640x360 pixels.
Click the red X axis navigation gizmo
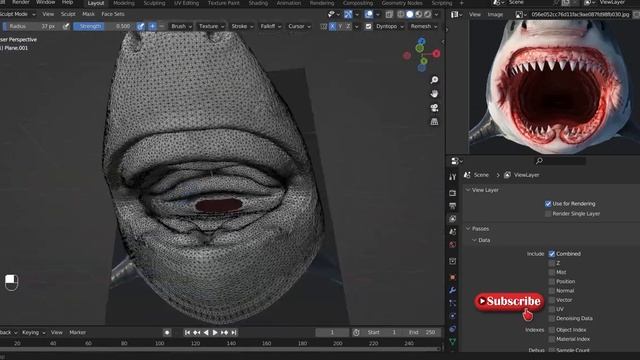[436, 53]
